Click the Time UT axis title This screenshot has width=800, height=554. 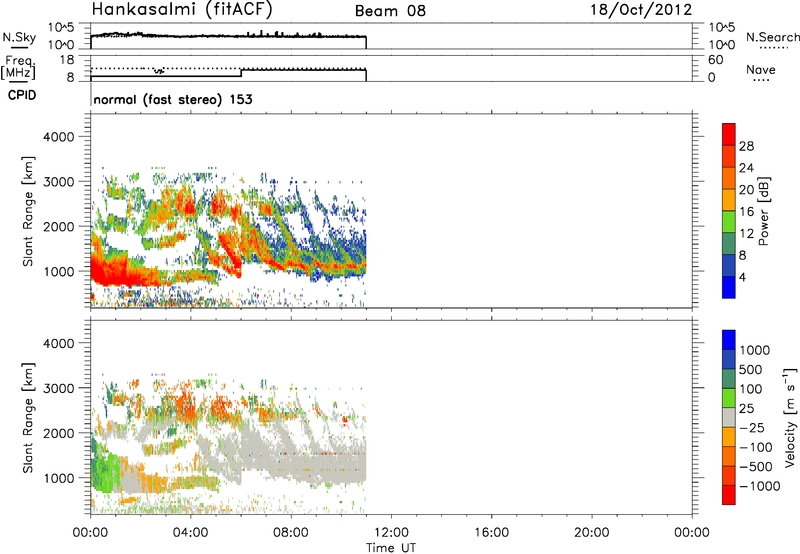pos(391,548)
